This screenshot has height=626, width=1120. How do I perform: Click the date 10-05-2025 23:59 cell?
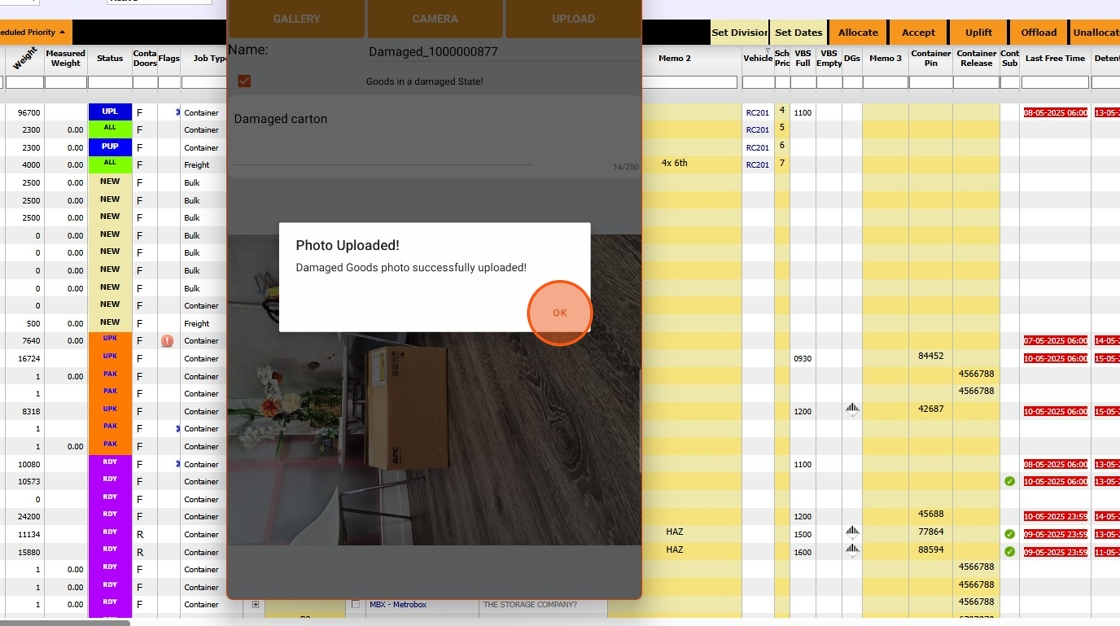click(x=1055, y=517)
